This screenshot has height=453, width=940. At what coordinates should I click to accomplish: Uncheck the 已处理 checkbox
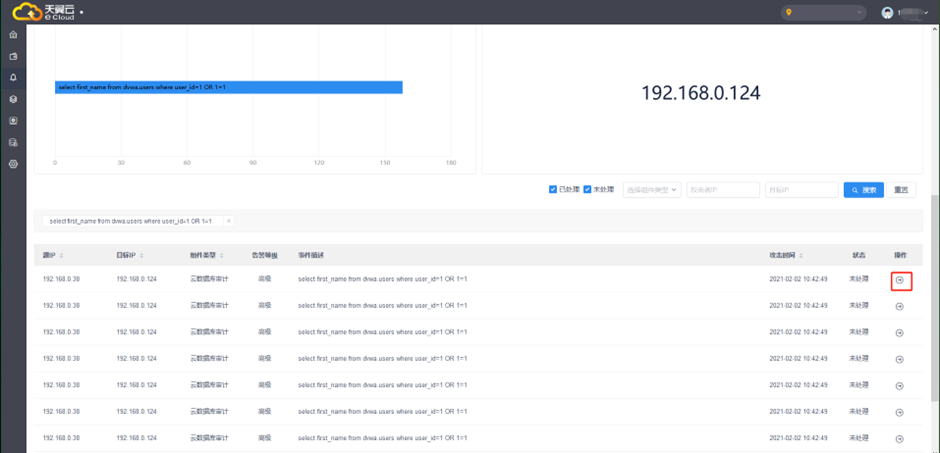(553, 189)
